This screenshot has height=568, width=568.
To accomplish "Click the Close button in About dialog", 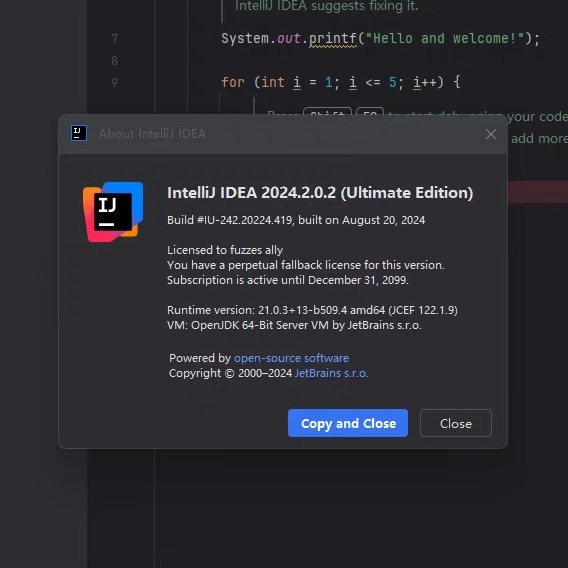I will click(x=456, y=423).
